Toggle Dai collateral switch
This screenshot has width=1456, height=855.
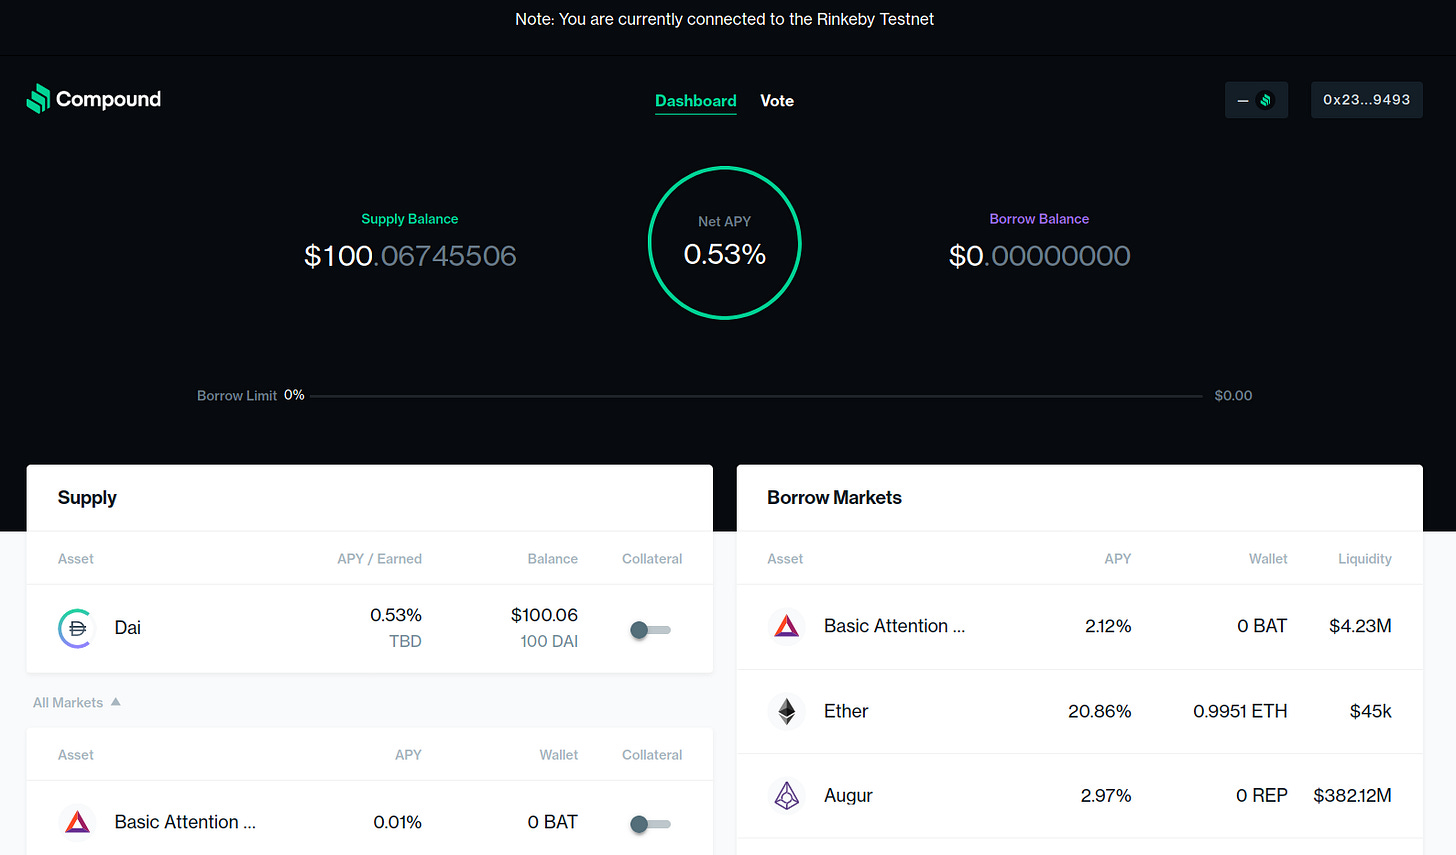651,629
